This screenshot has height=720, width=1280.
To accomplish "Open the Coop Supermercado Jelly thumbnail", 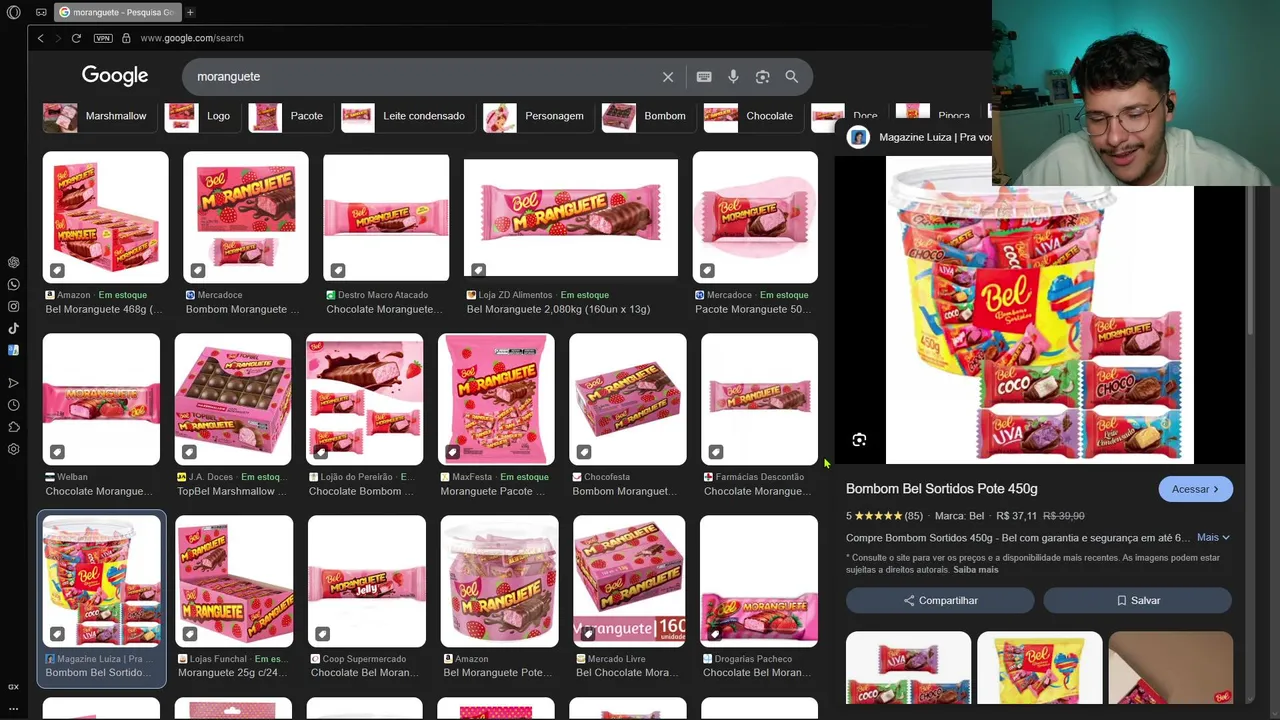I will coord(367,581).
